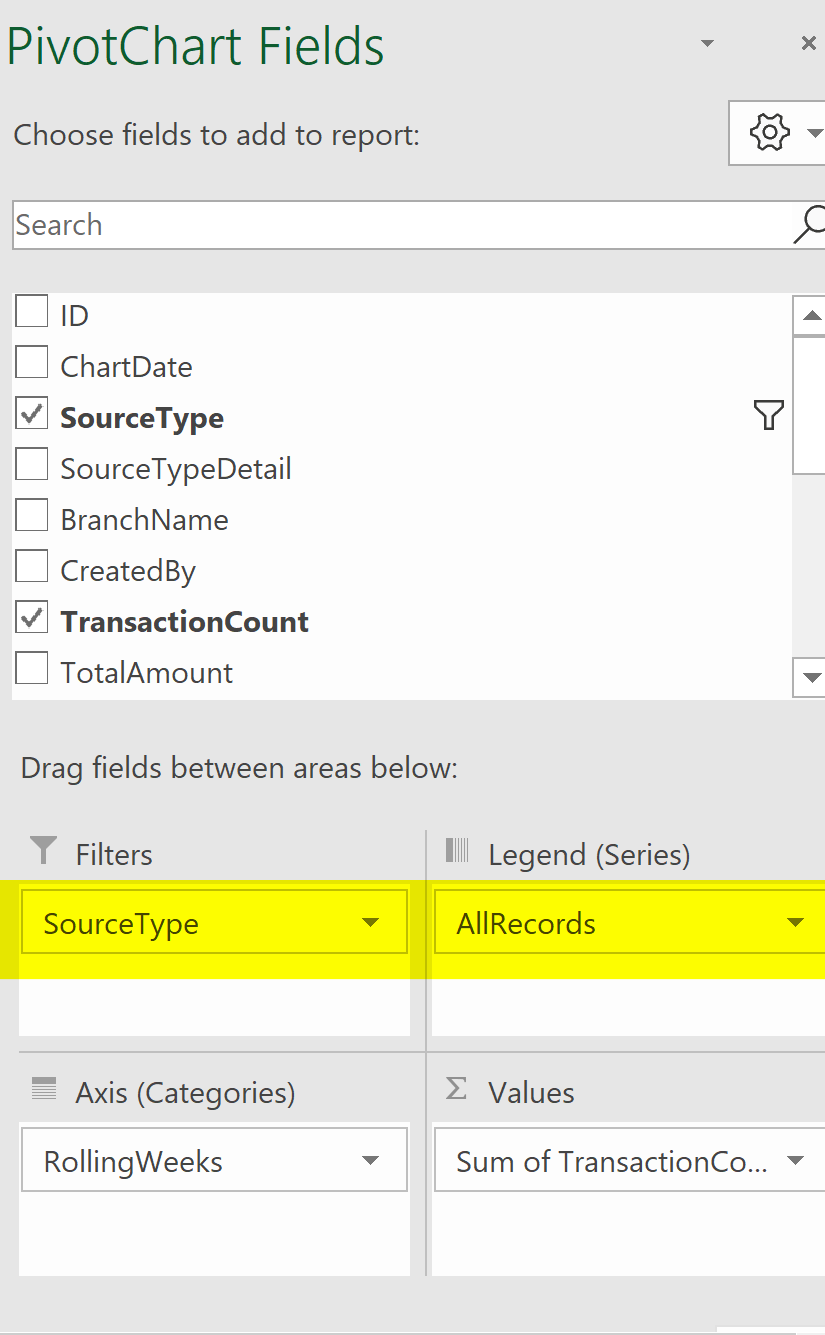The image size is (825, 1335).
Task: Enable the ChartDate field checkbox
Action: [x=32, y=363]
